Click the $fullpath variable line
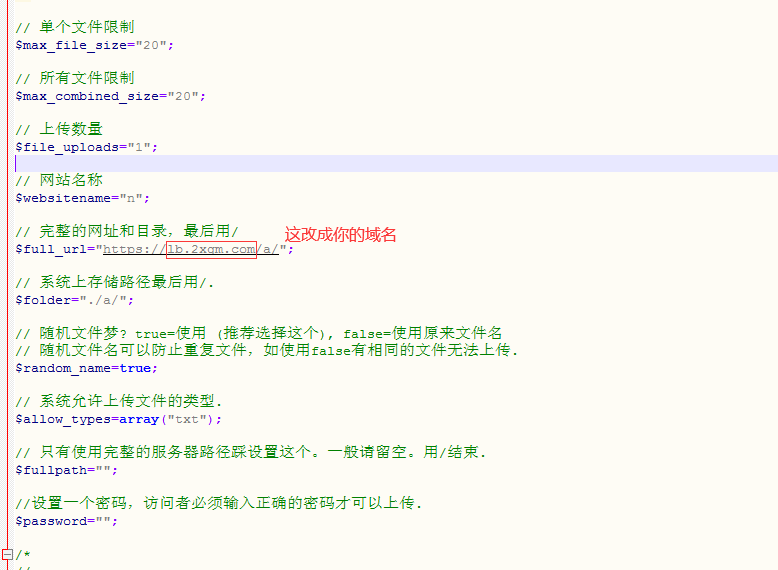778x570 pixels. [66, 470]
